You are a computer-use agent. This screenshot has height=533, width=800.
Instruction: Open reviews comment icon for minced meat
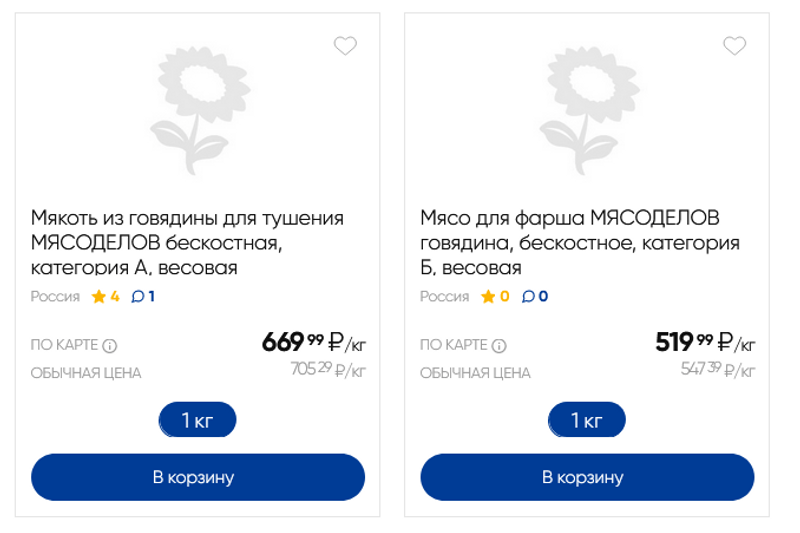tap(534, 296)
